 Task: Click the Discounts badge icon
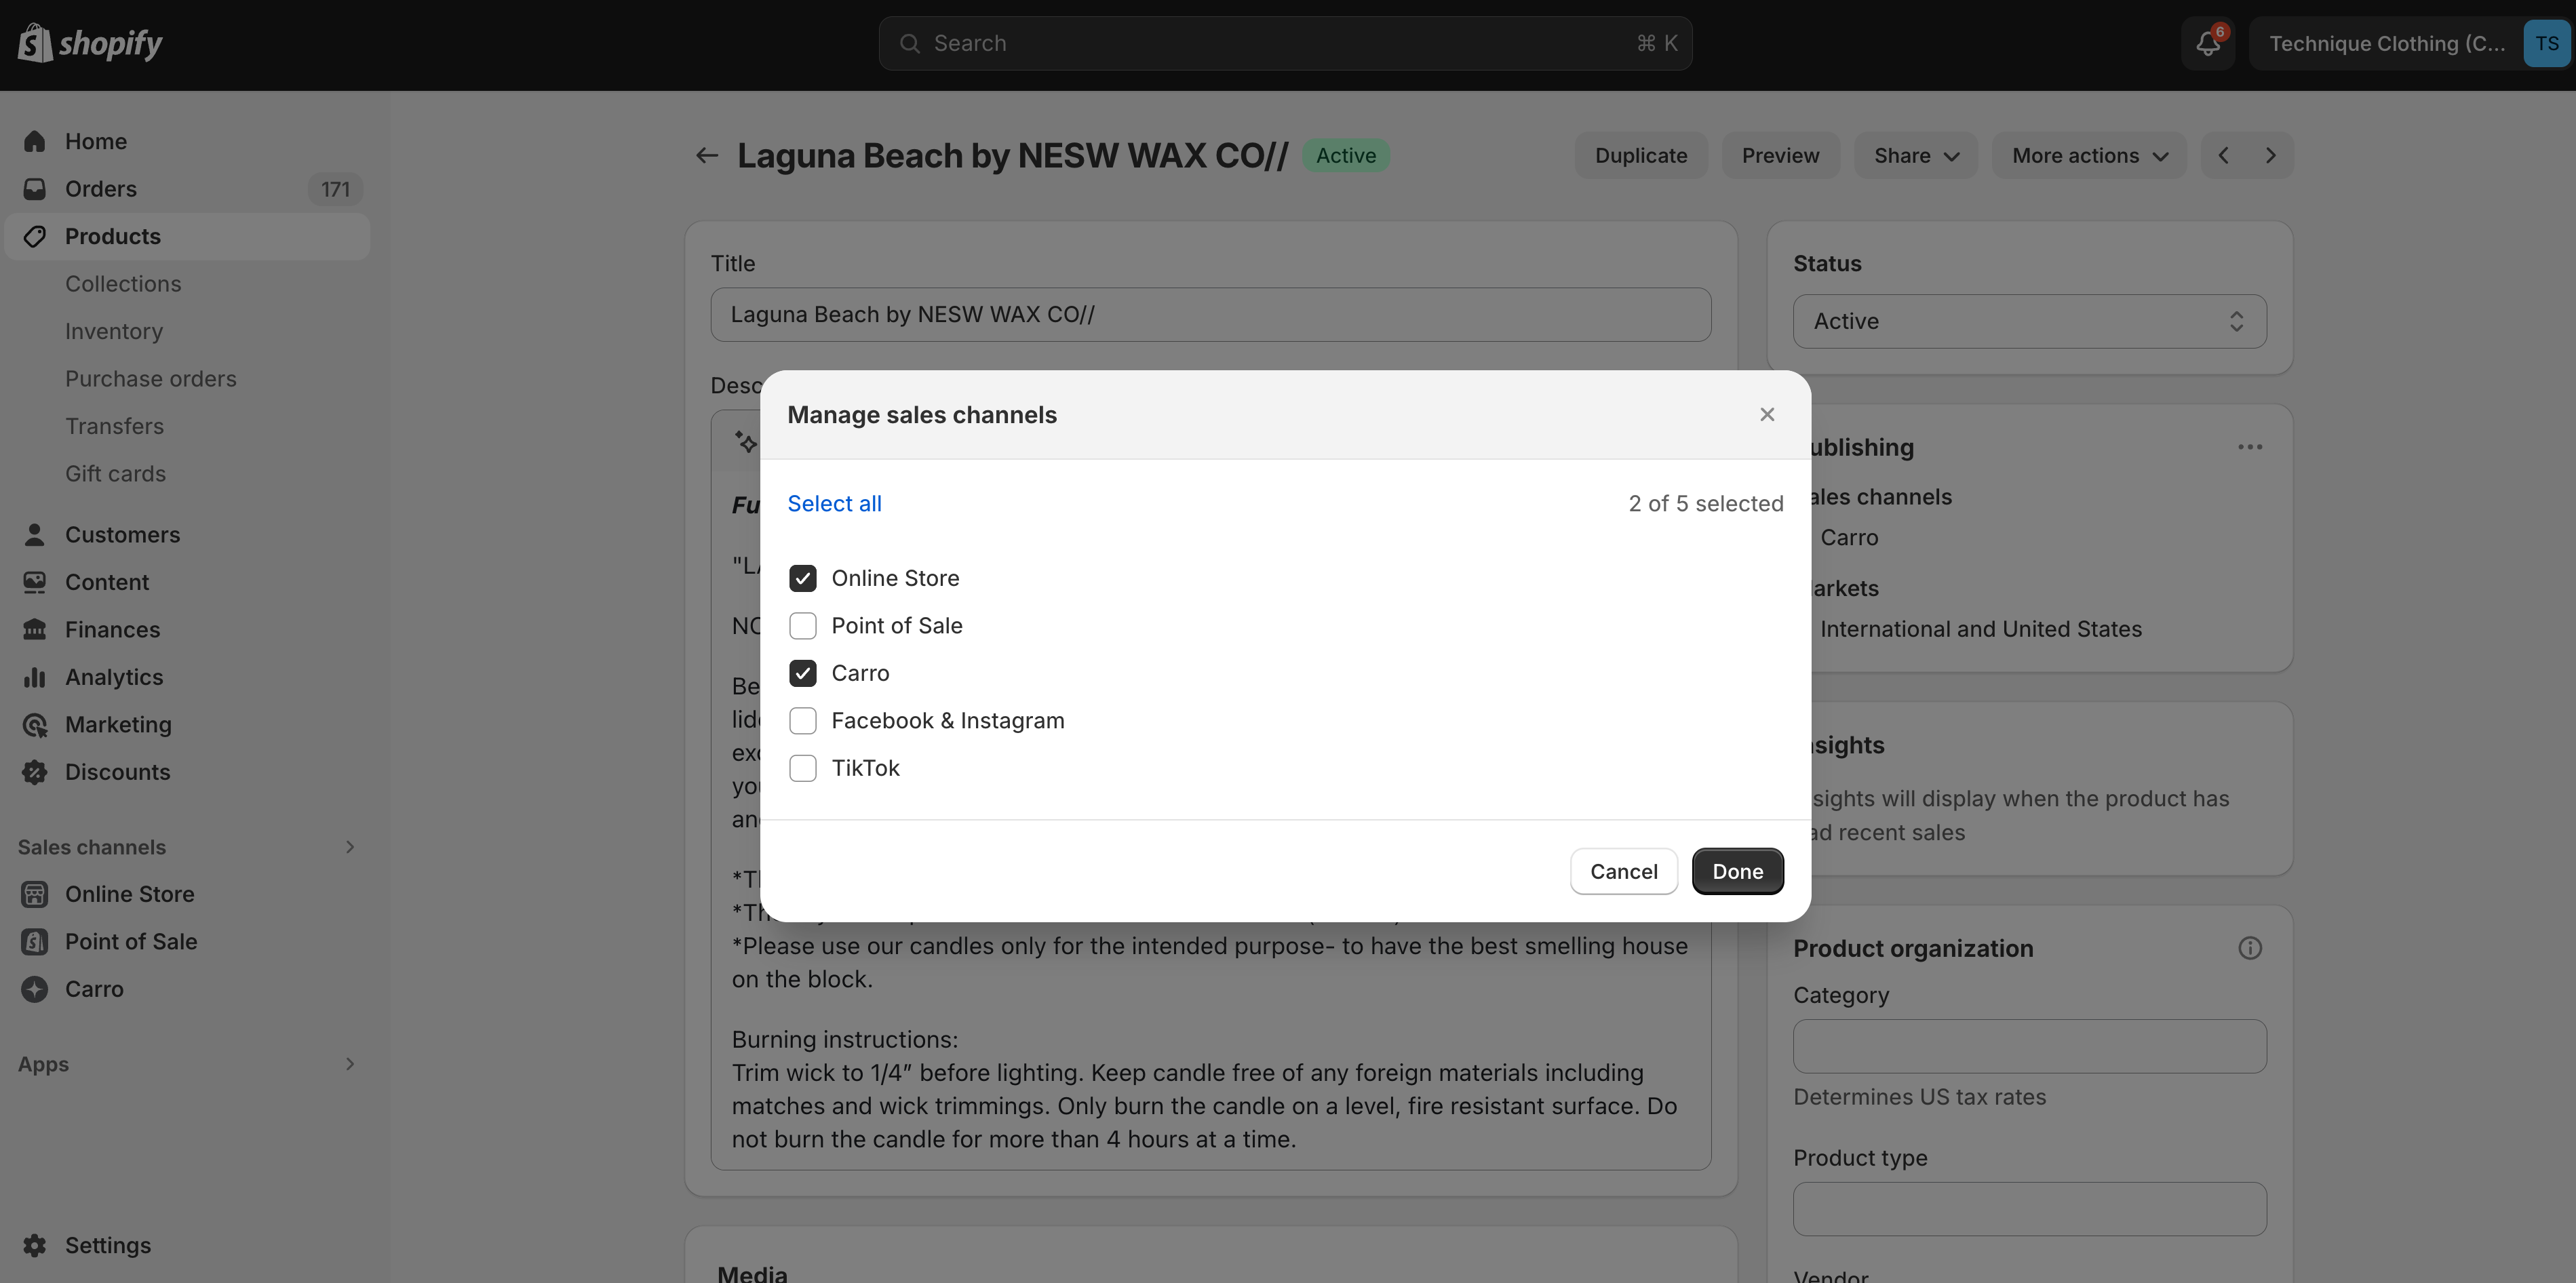(x=35, y=772)
